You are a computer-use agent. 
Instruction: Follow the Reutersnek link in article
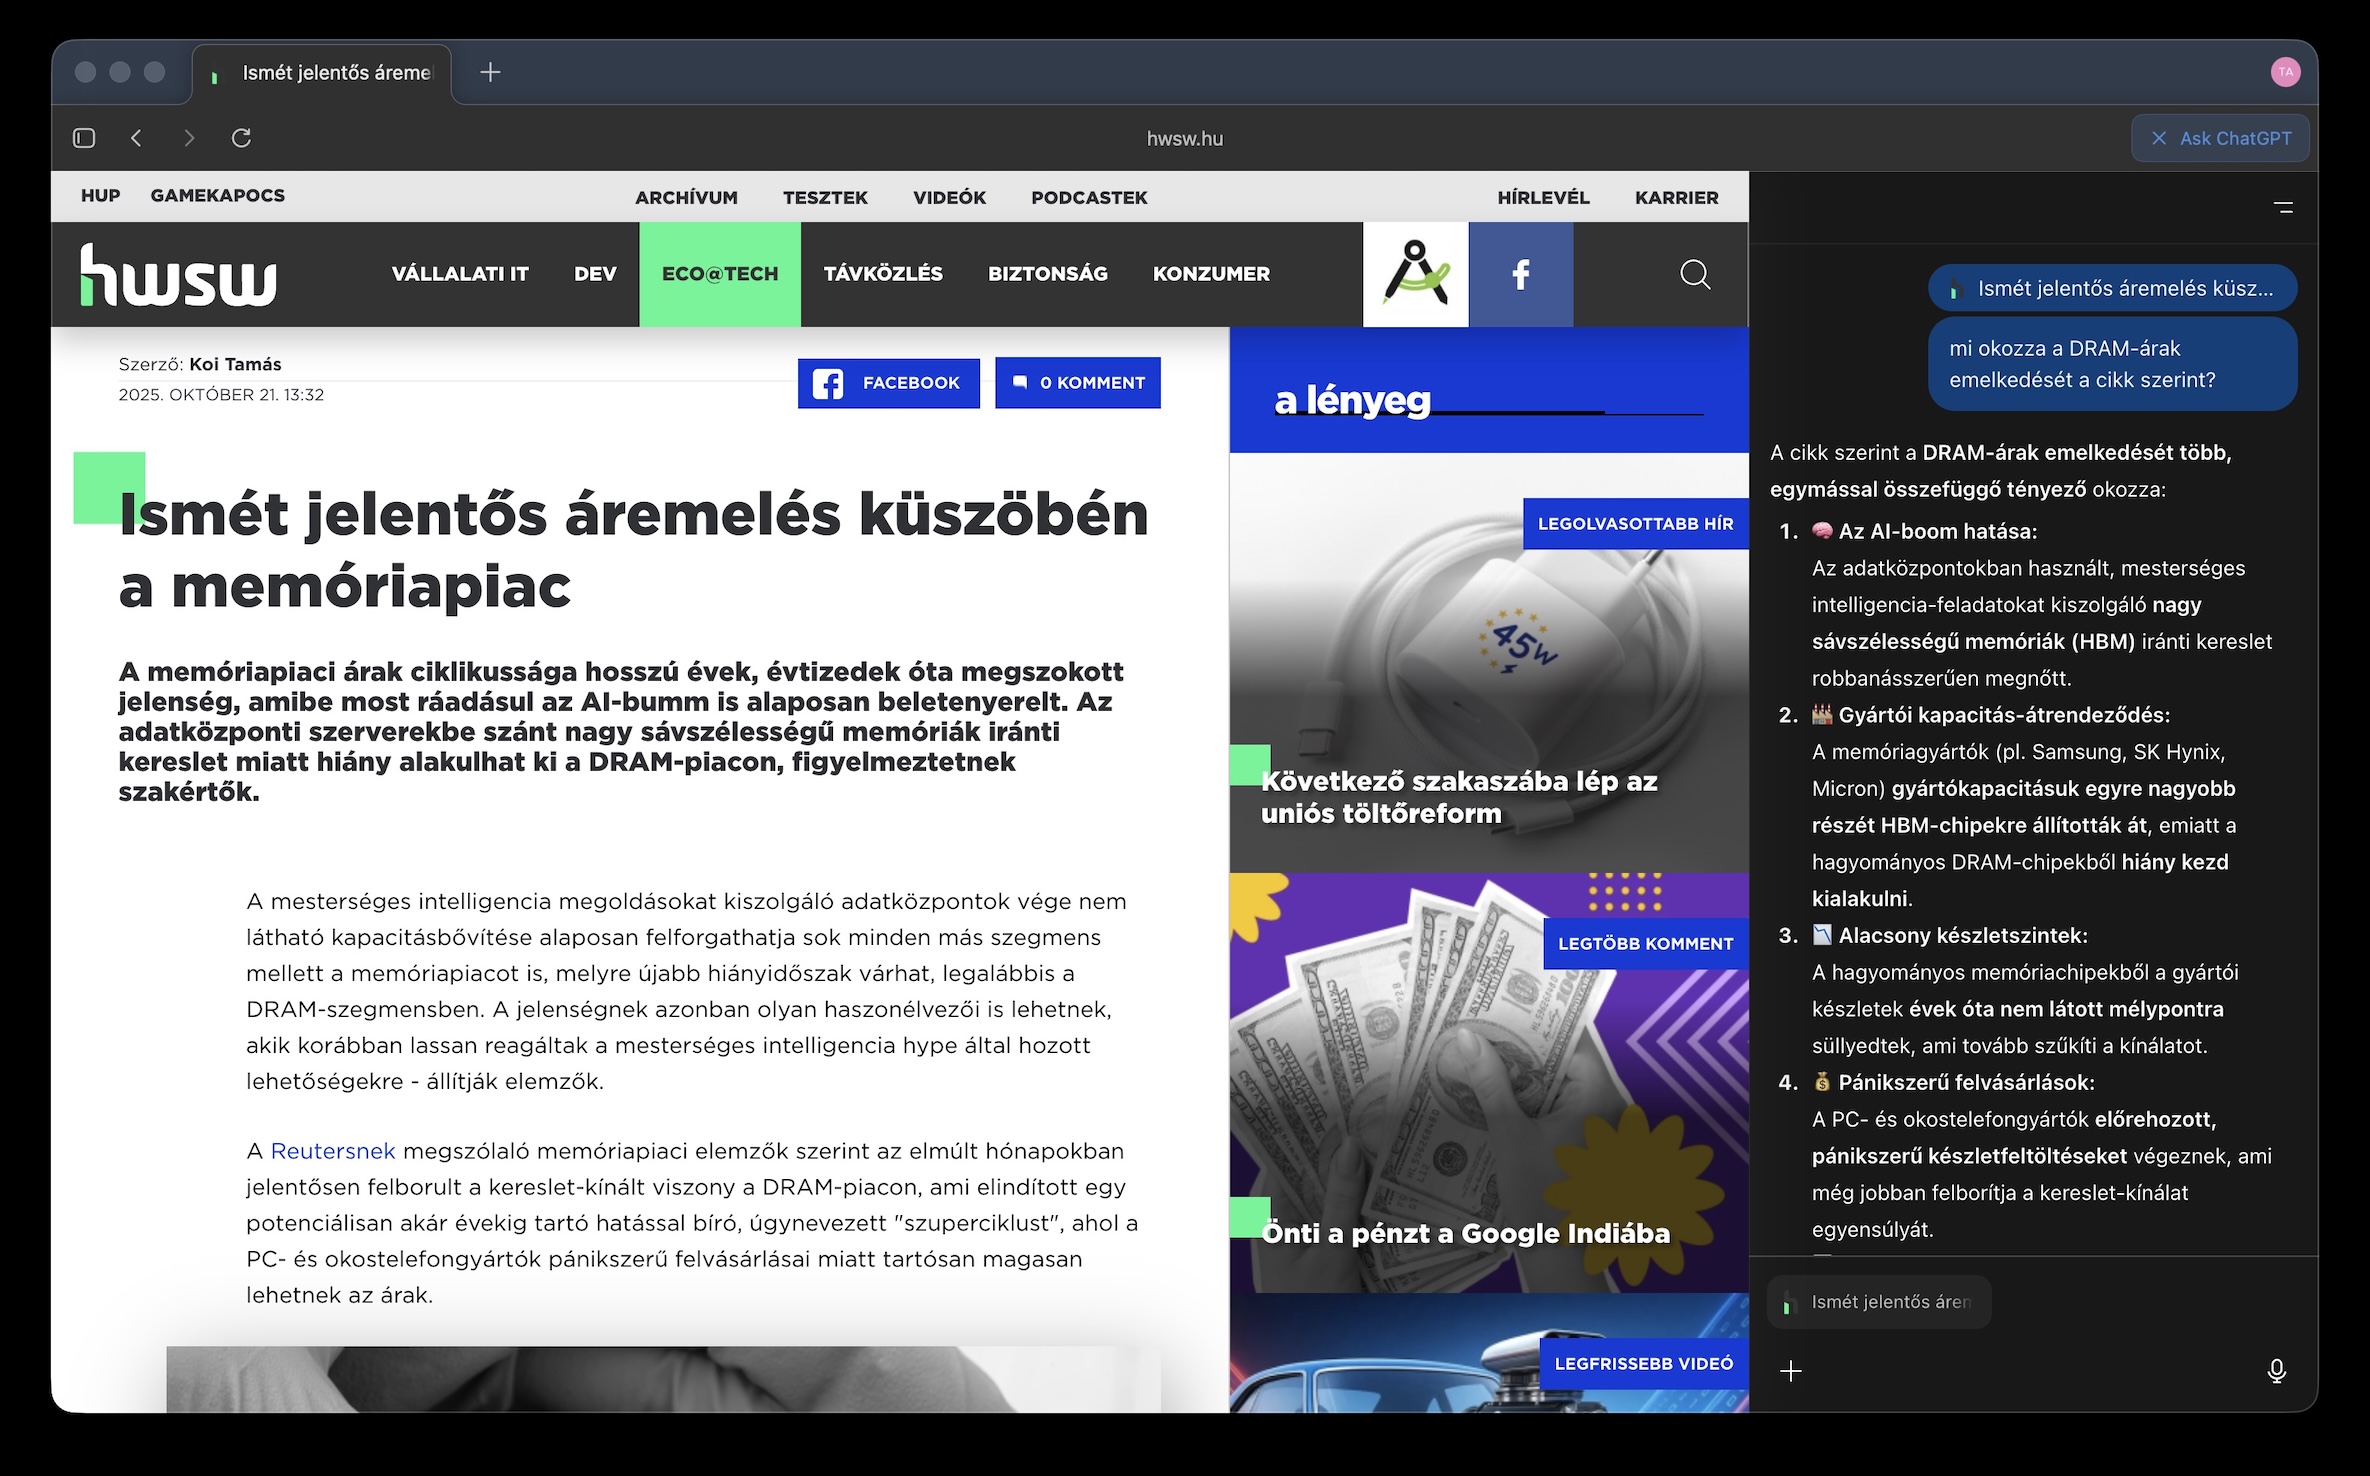pyautogui.click(x=333, y=1151)
